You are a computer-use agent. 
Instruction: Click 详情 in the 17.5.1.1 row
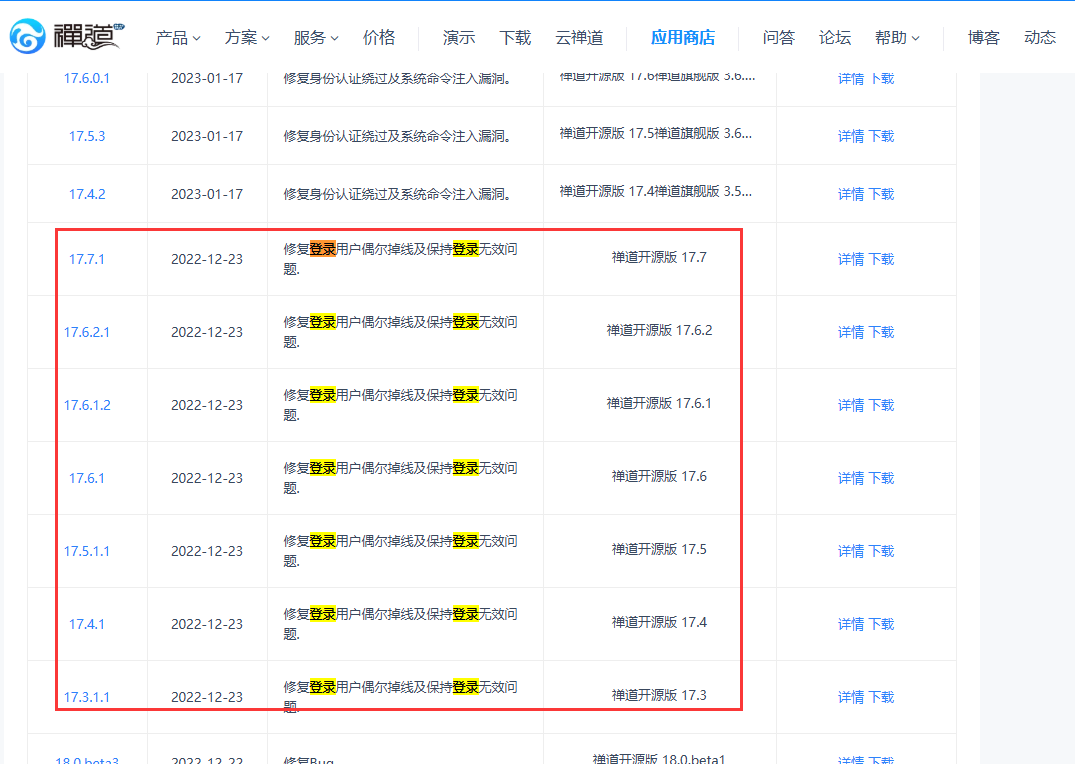(x=851, y=551)
